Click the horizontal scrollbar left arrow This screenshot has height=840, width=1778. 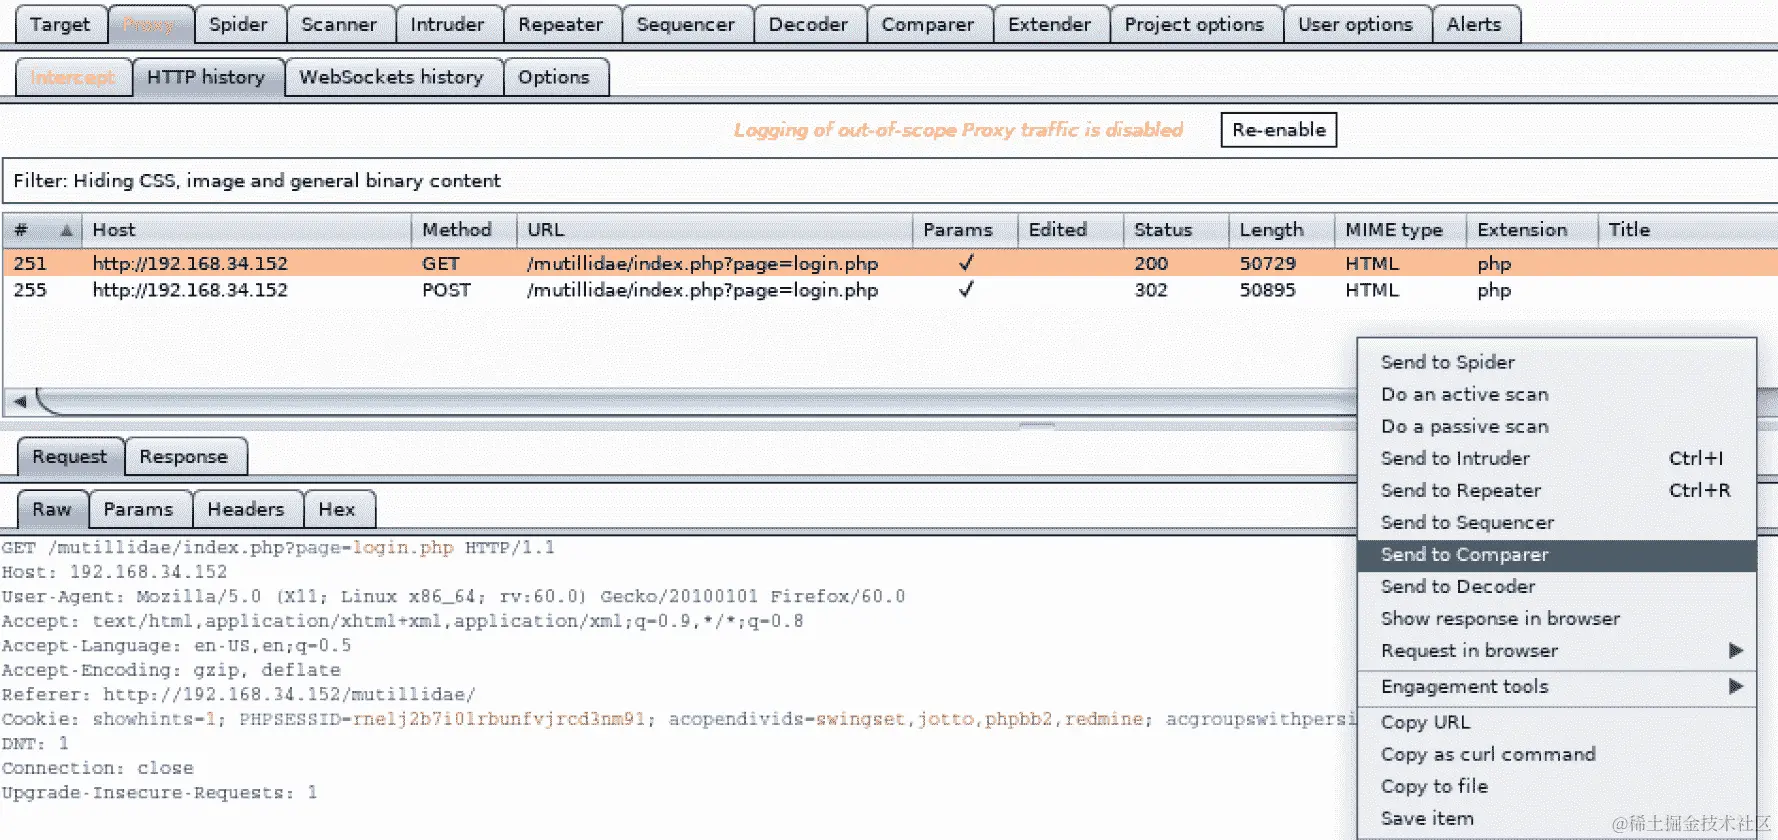coord(19,401)
